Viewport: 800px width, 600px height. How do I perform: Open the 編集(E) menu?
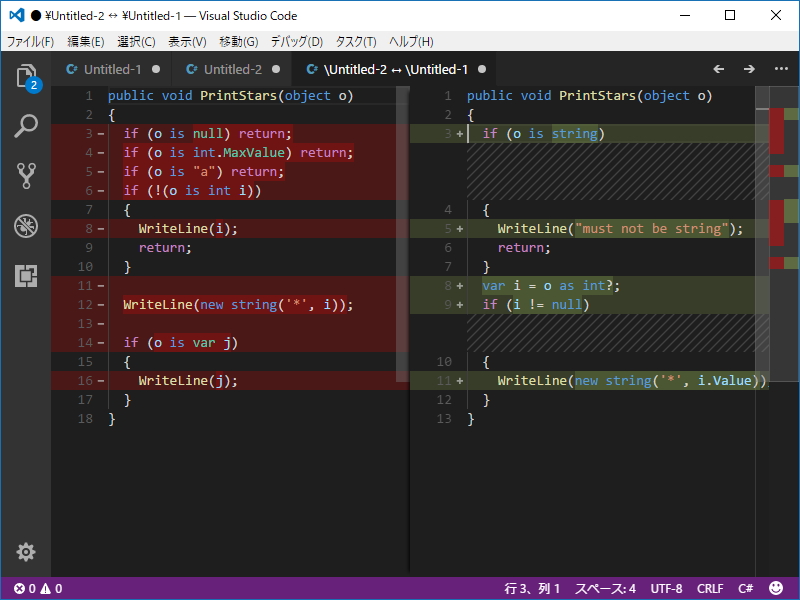[x=86, y=41]
